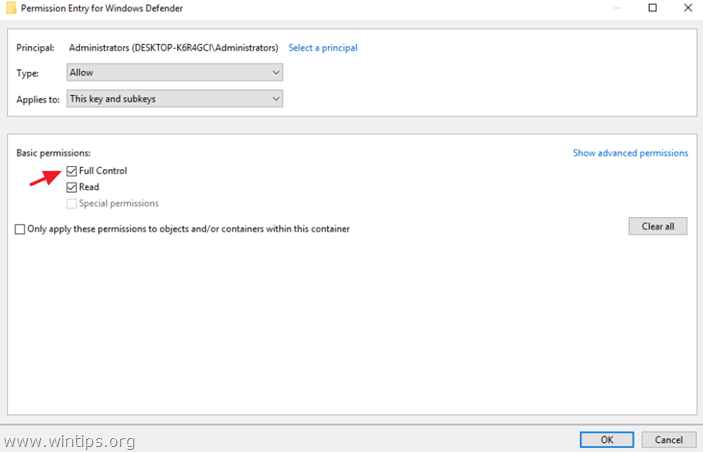Viewport: 703px width, 452px height.
Task: Open the Type dropdown showing Allow
Action: (x=175, y=72)
